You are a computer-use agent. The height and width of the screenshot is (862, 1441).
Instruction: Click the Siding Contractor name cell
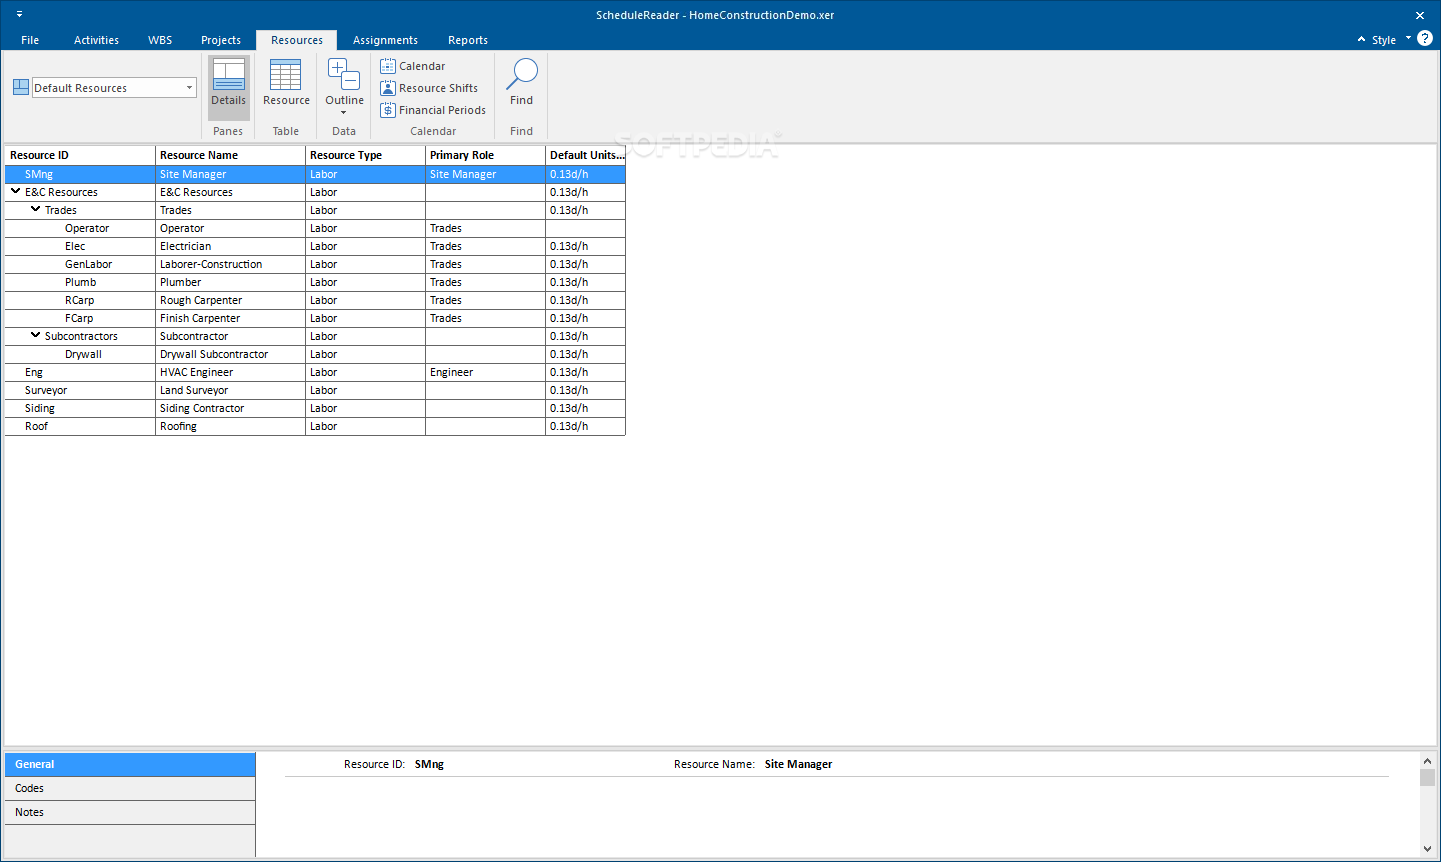(230, 408)
